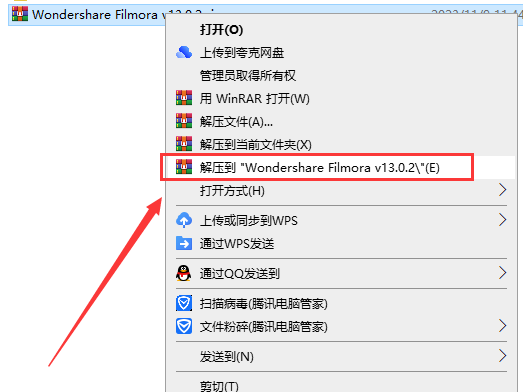Choose 管理员取得所有权 from the menu
The image size is (523, 392).
247,76
